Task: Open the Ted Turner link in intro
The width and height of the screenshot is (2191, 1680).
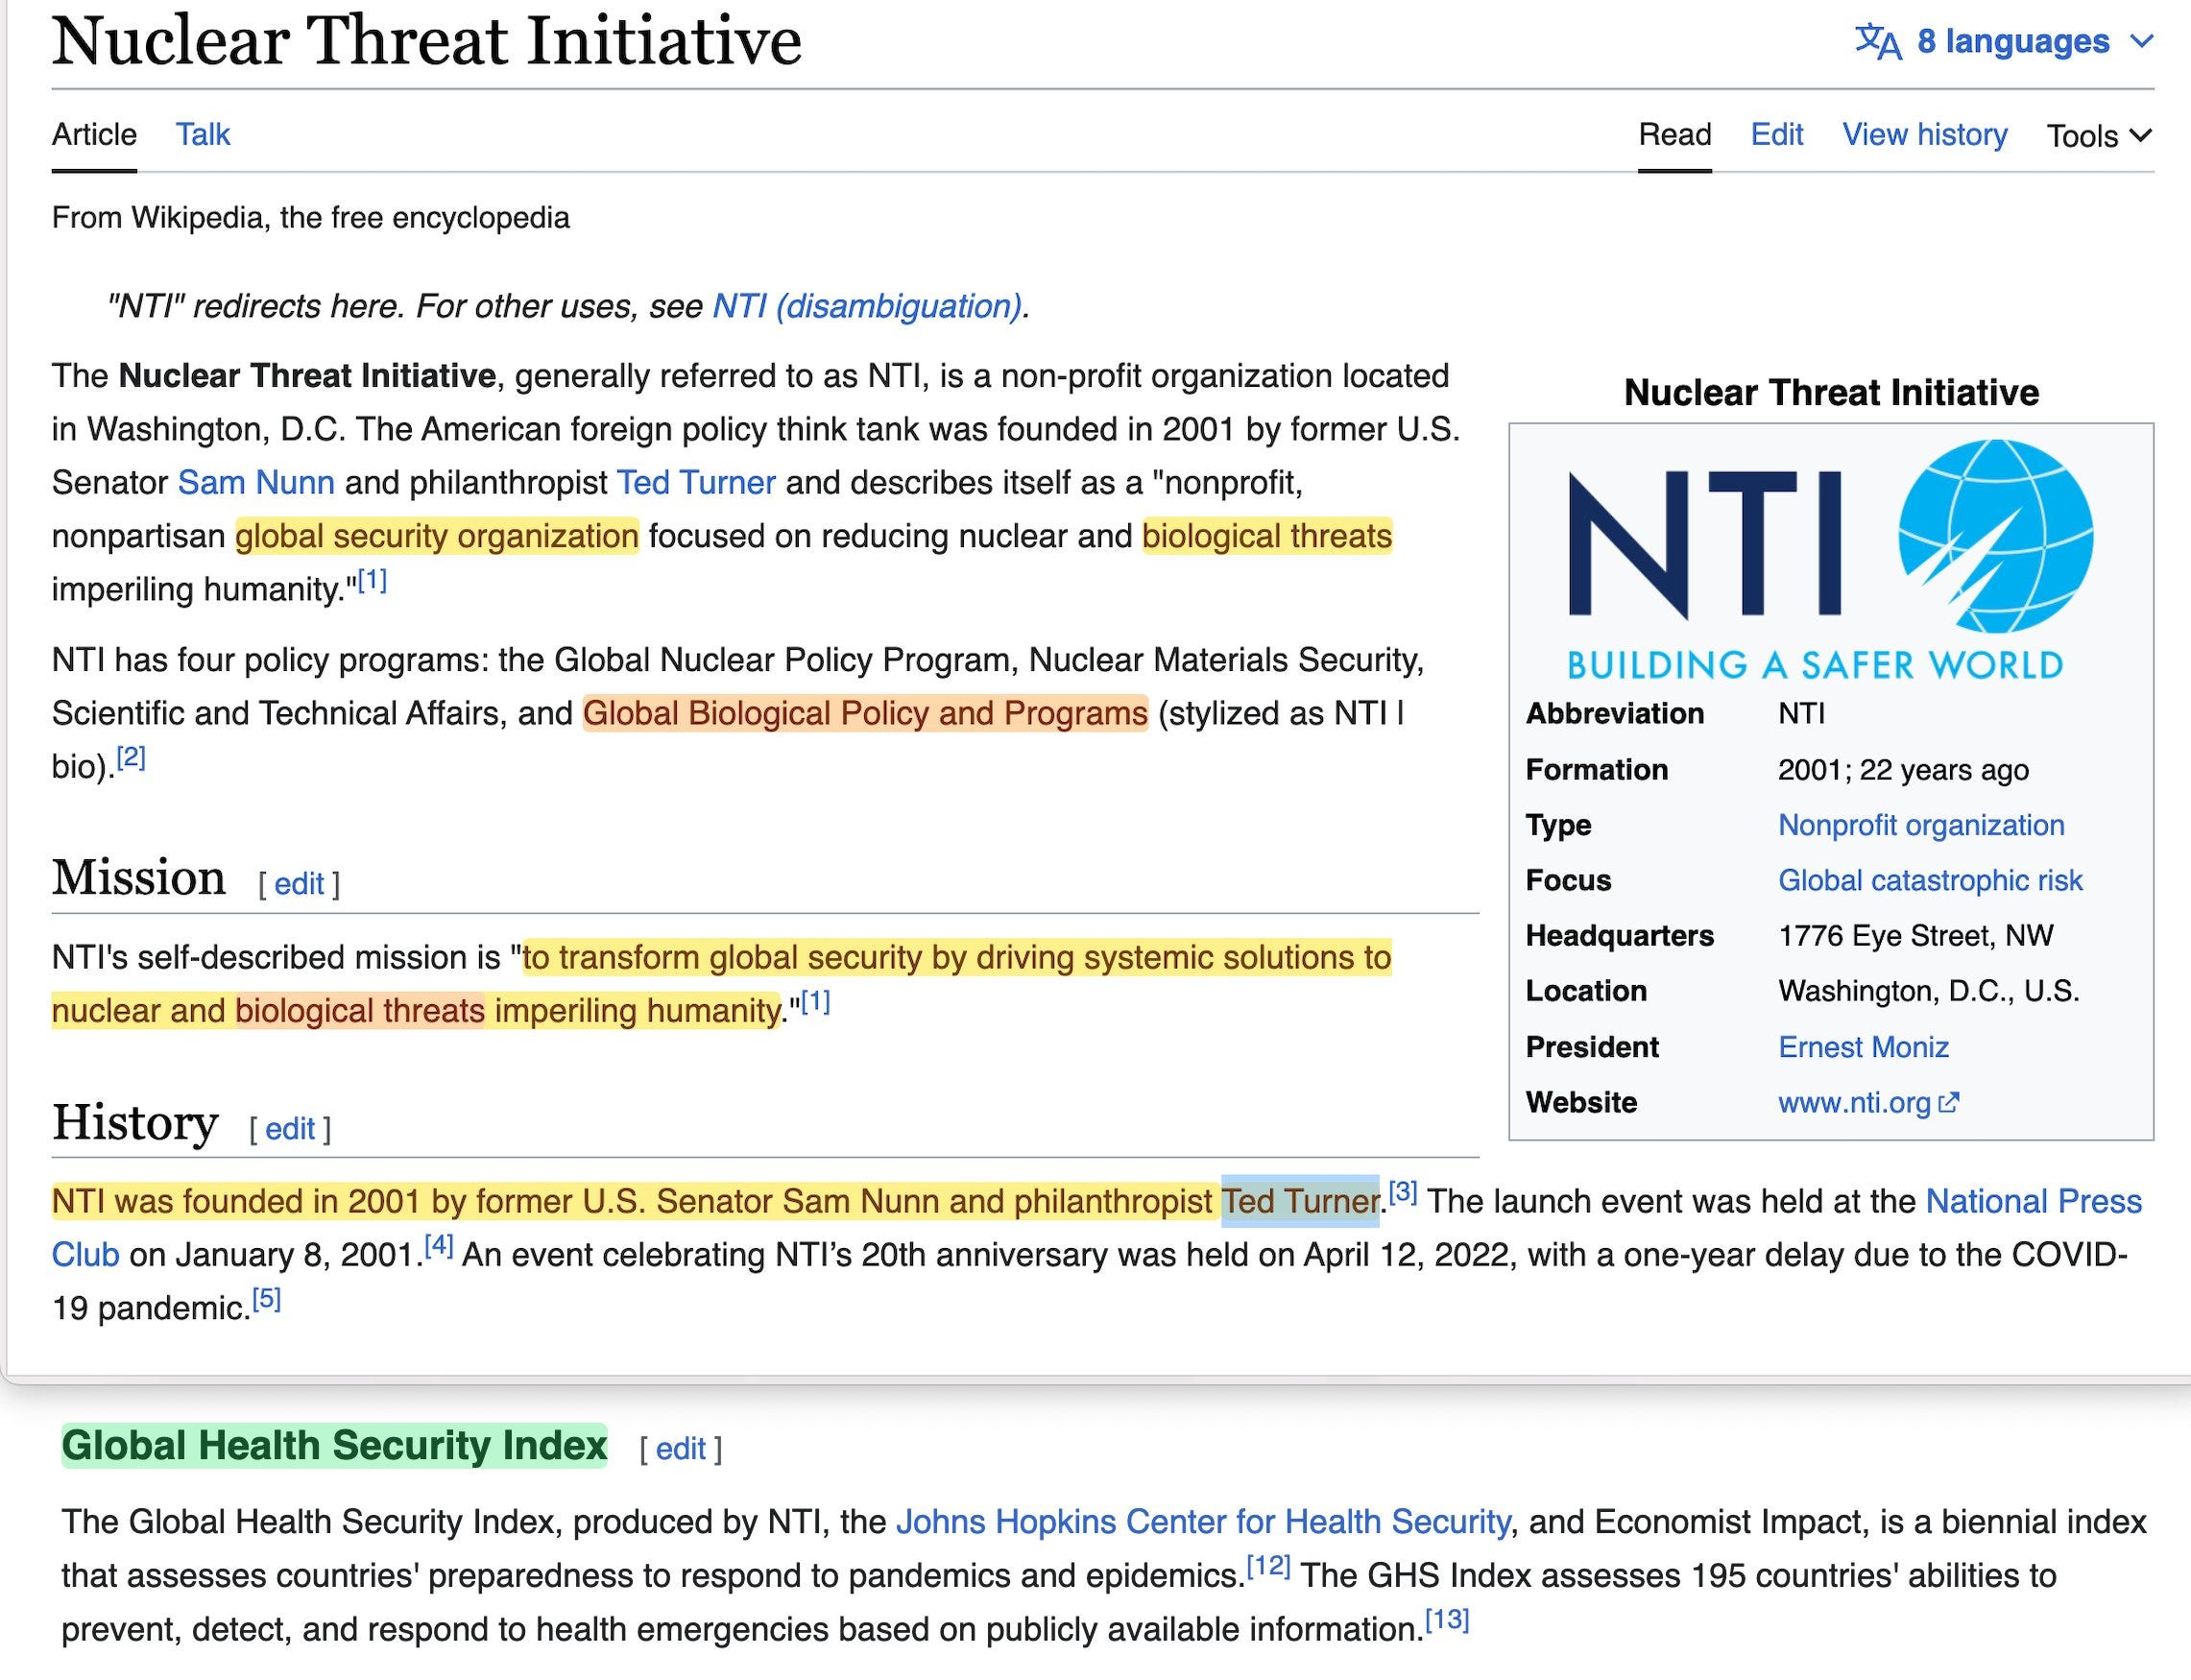Action: click(x=696, y=483)
